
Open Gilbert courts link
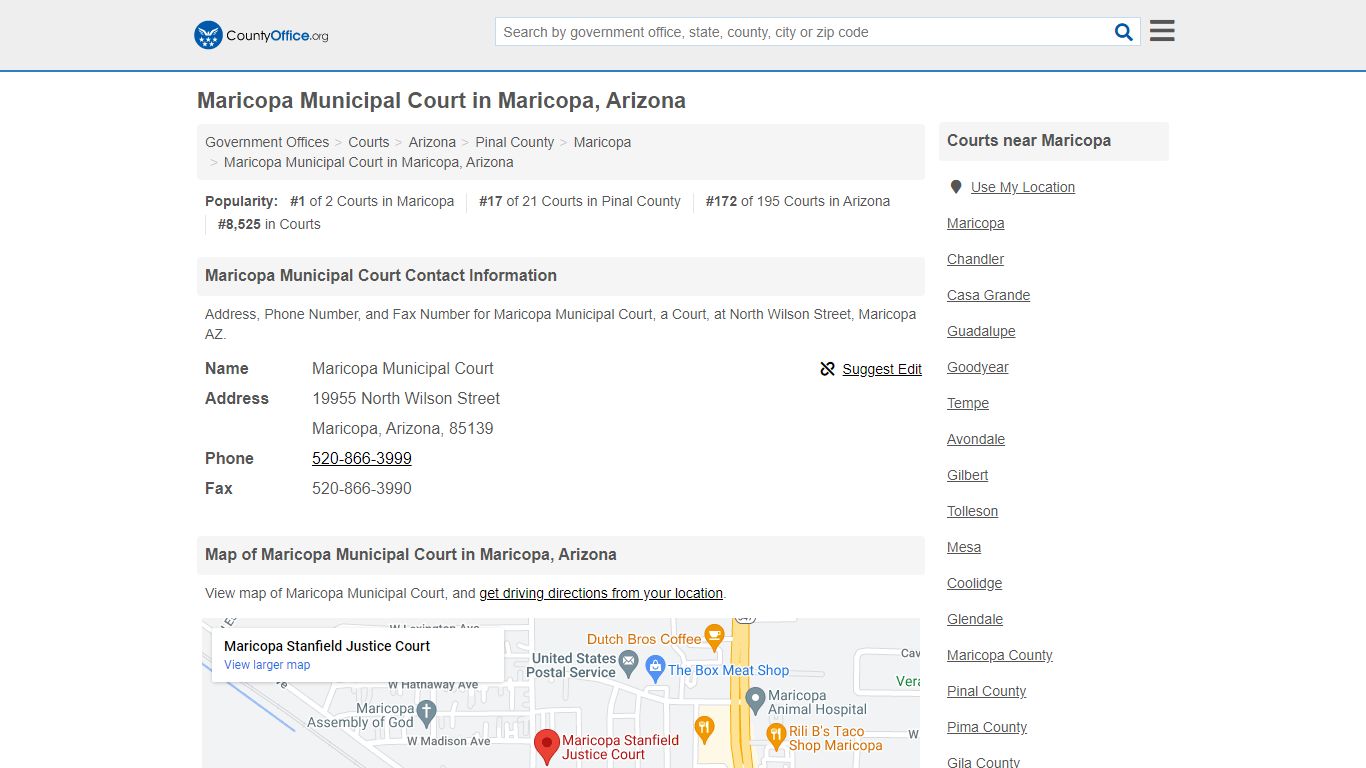pos(968,475)
